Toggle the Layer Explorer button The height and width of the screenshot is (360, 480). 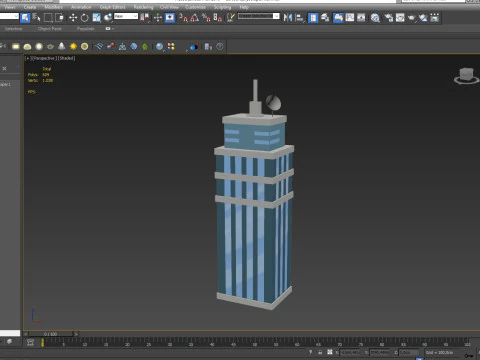tap(325, 17)
